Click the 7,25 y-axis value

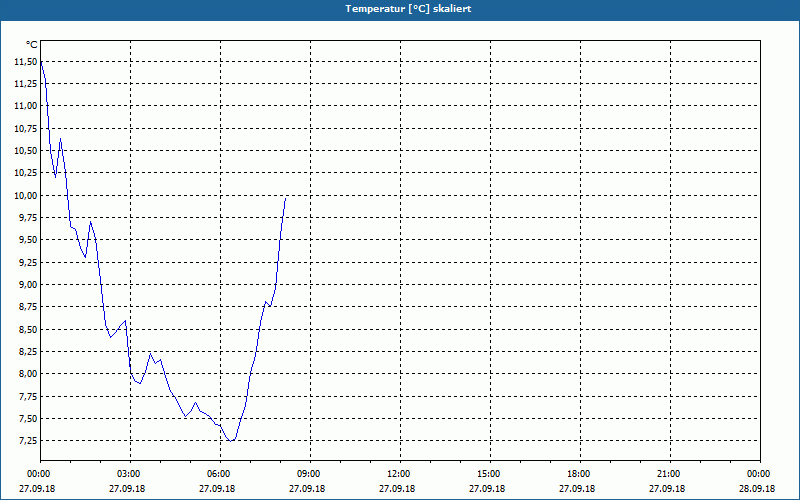(x=28, y=440)
